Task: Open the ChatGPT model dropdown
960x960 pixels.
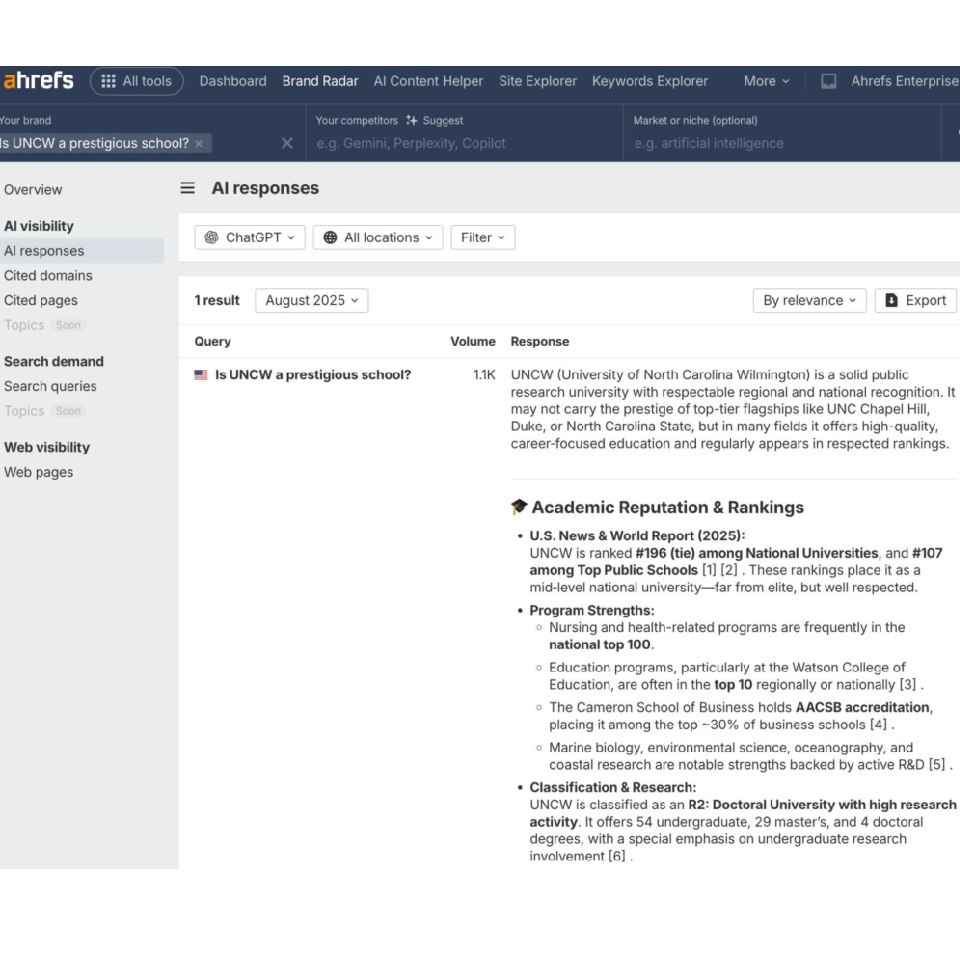Action: (x=250, y=238)
